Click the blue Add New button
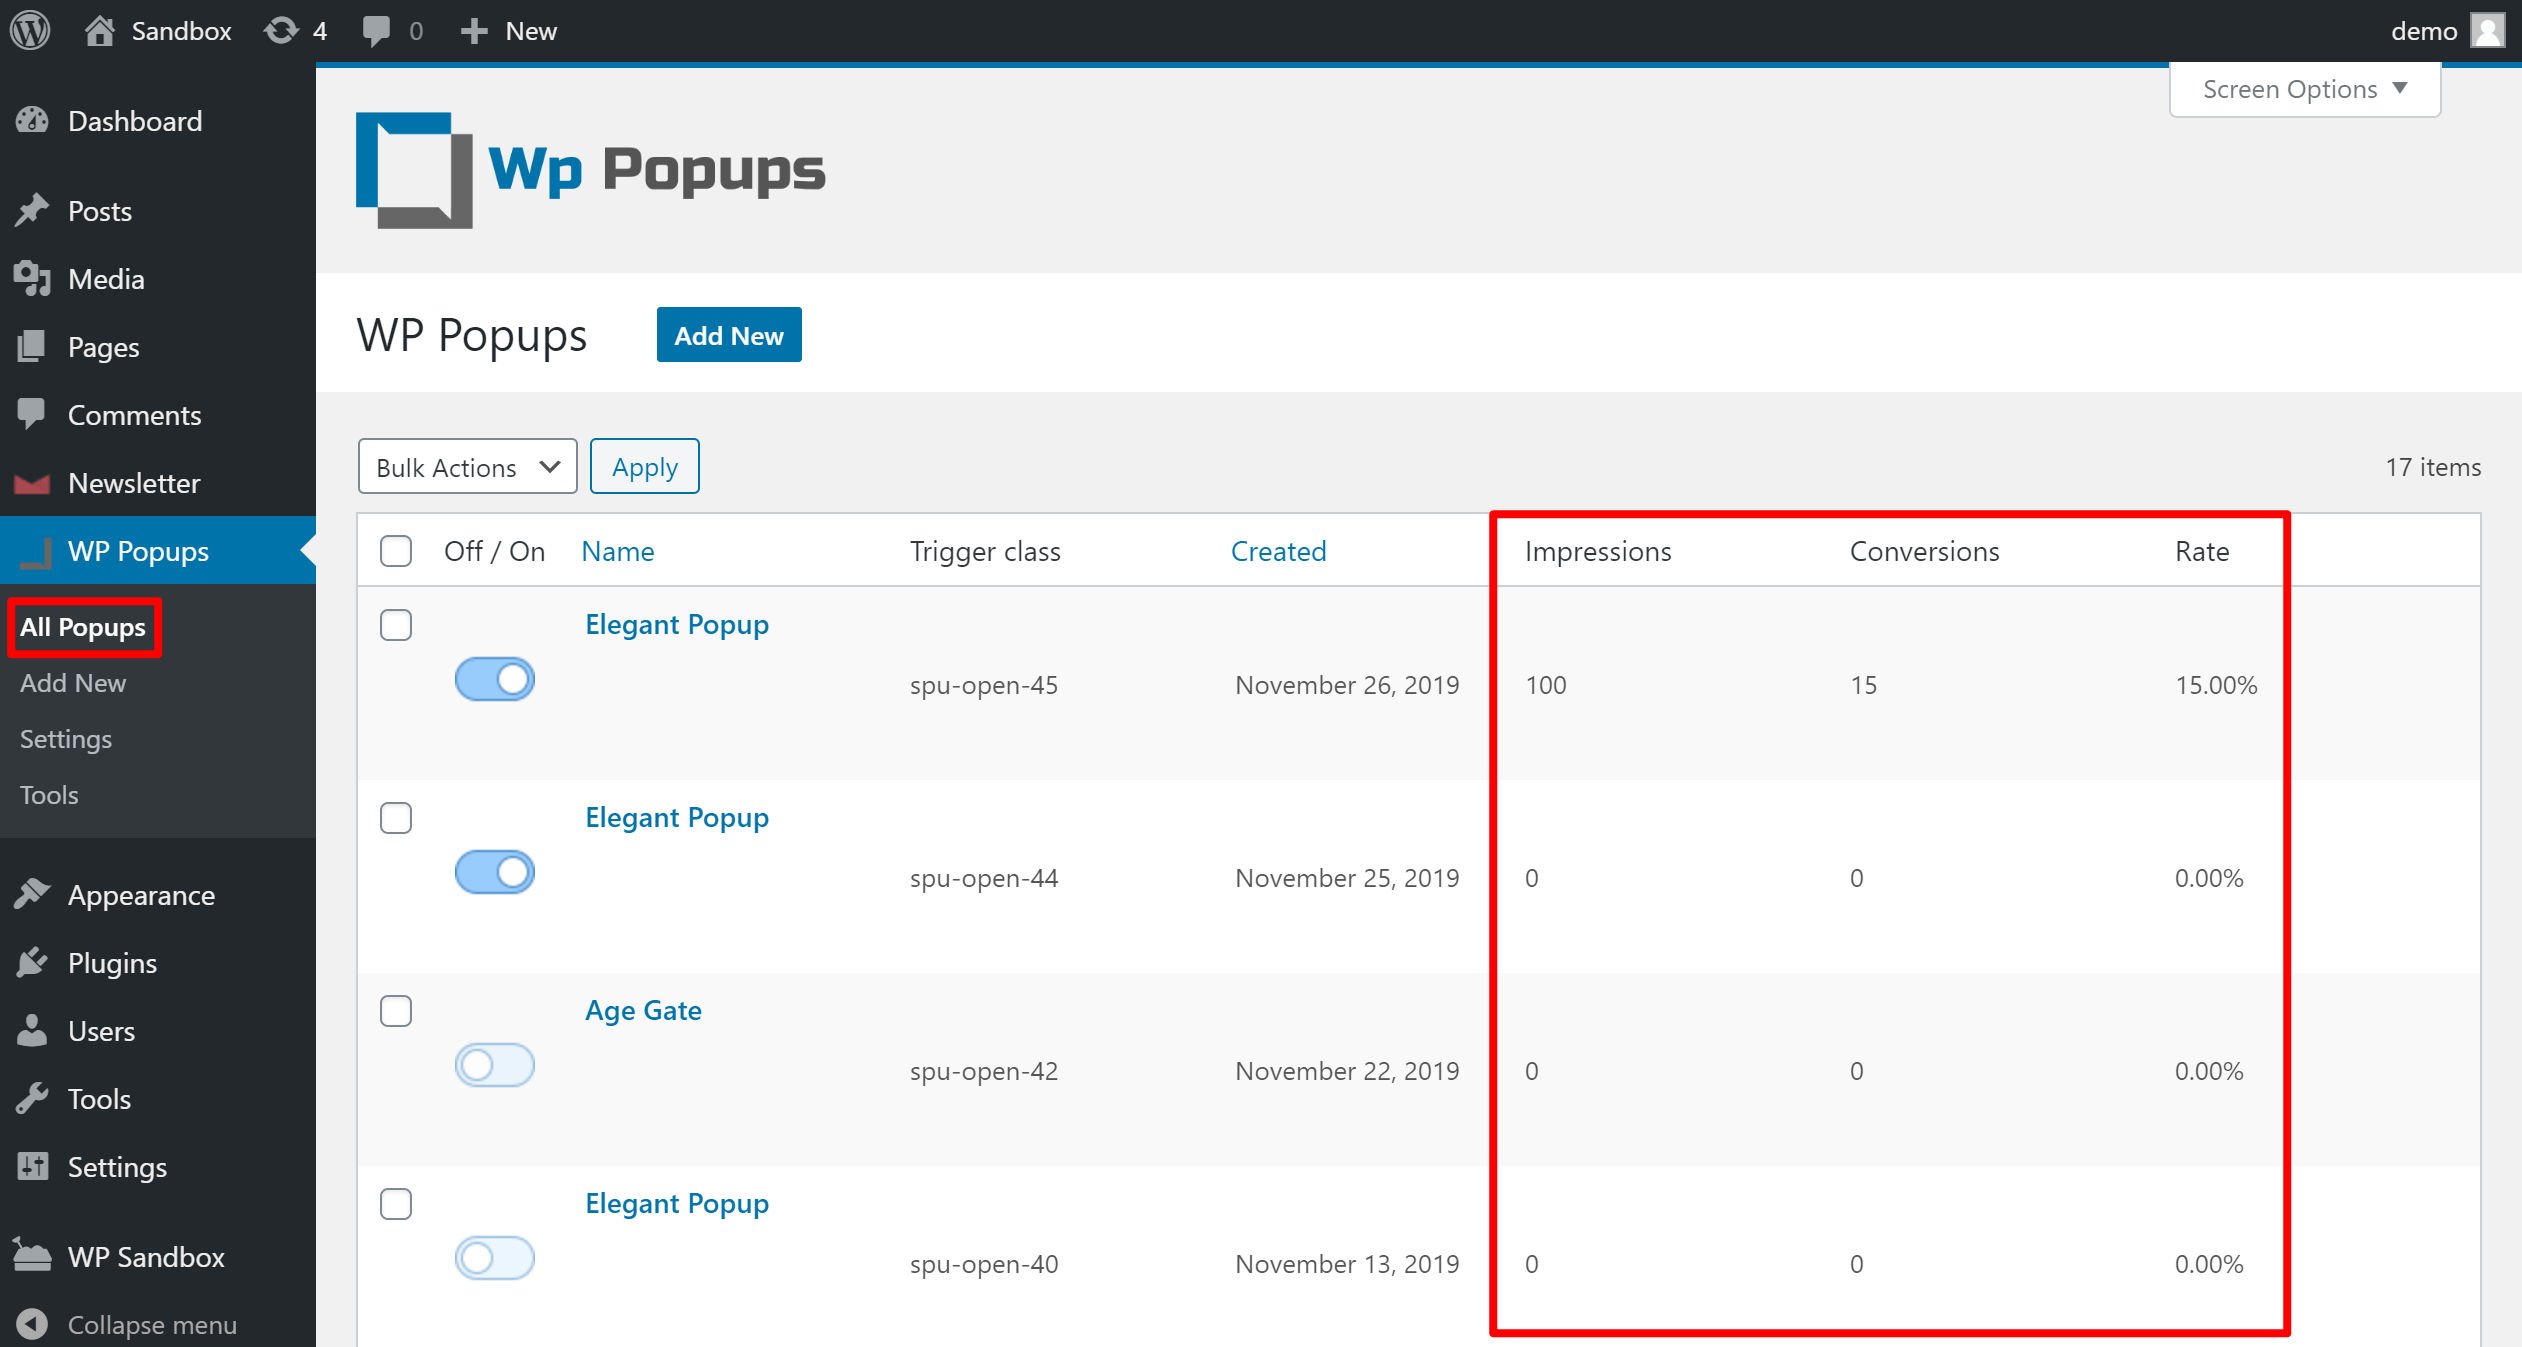The width and height of the screenshot is (2522, 1347). (x=729, y=335)
